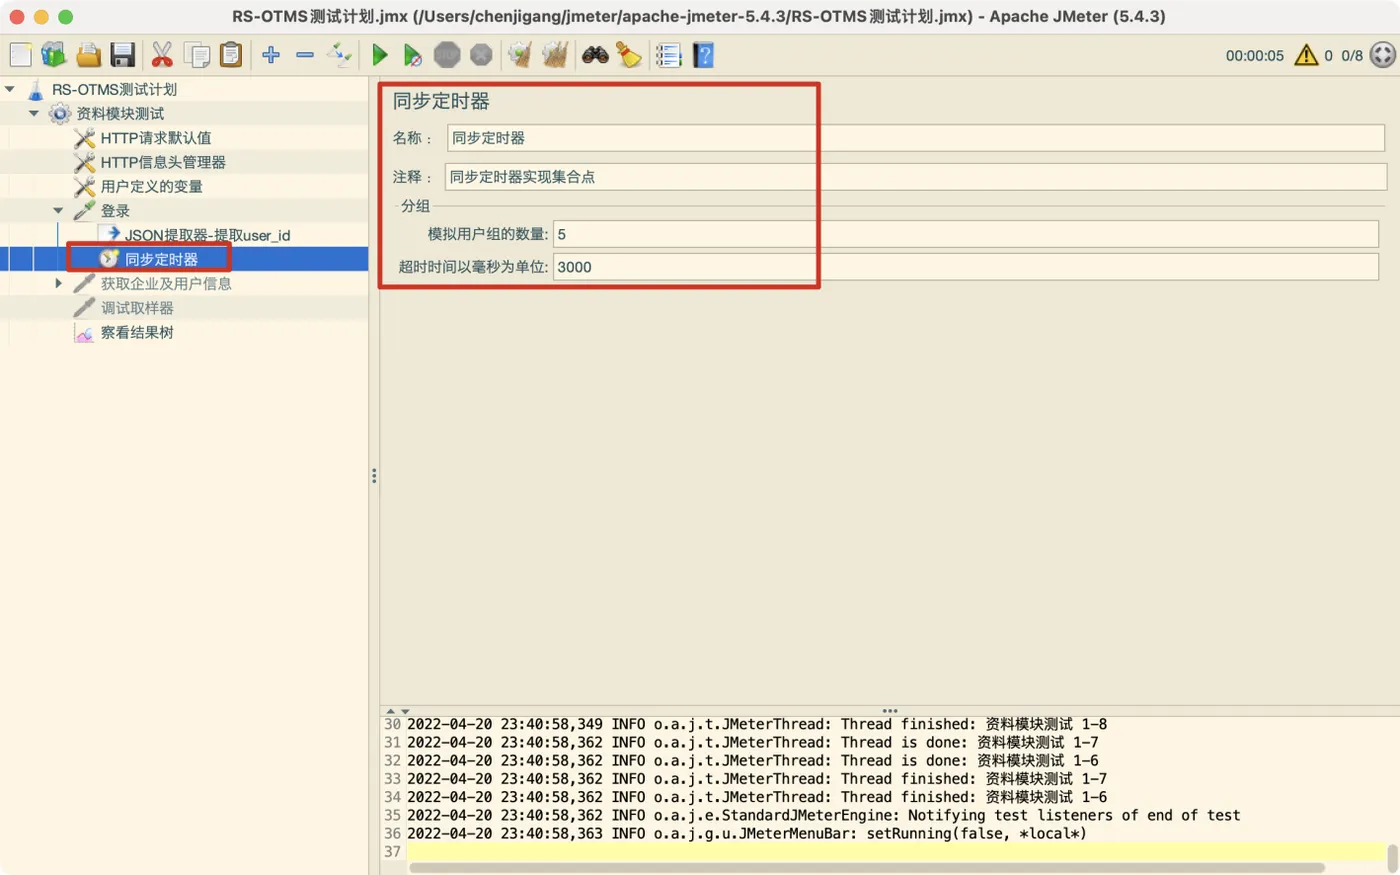The height and width of the screenshot is (875, 1400).
Task: Click the Stop test toolbar icon
Action: [447, 55]
